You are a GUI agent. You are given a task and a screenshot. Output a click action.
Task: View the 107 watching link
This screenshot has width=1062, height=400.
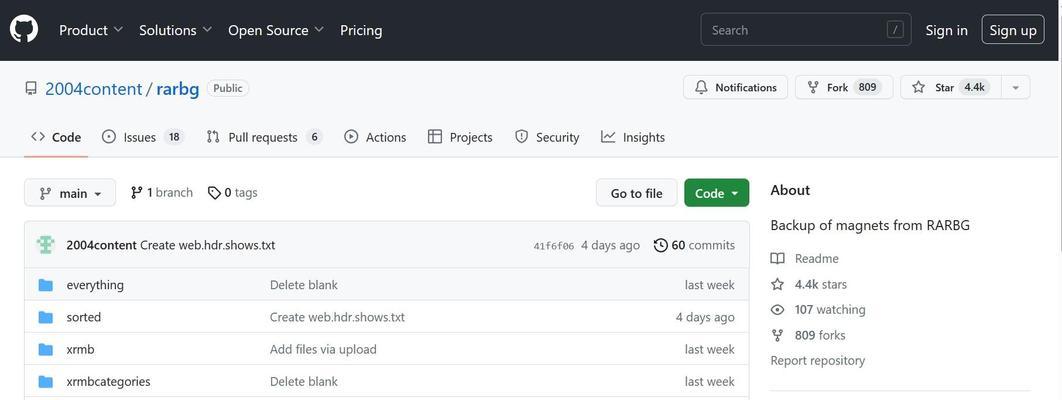click(x=818, y=309)
